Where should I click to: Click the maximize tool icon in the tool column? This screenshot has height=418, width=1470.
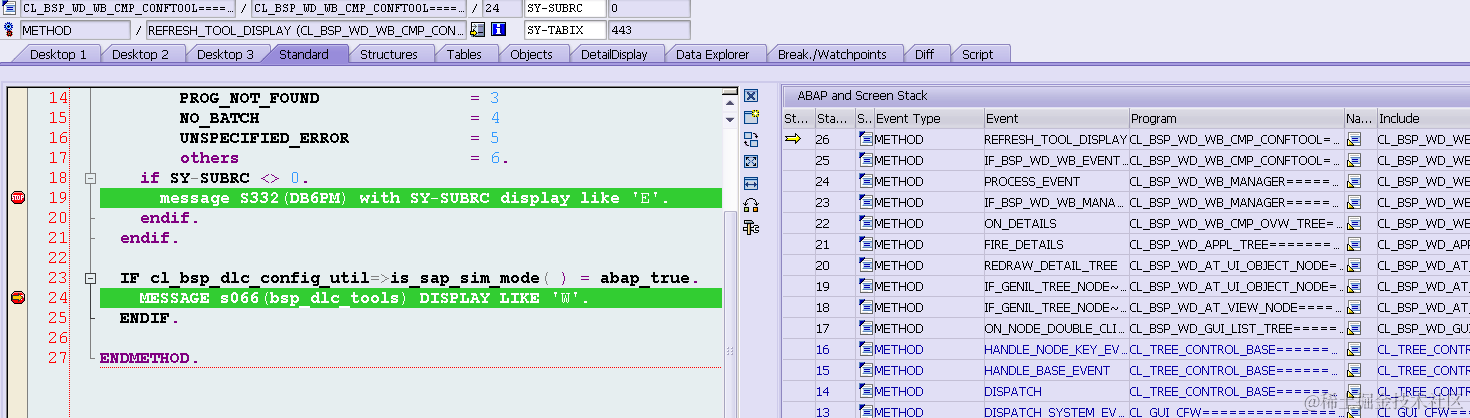point(751,161)
